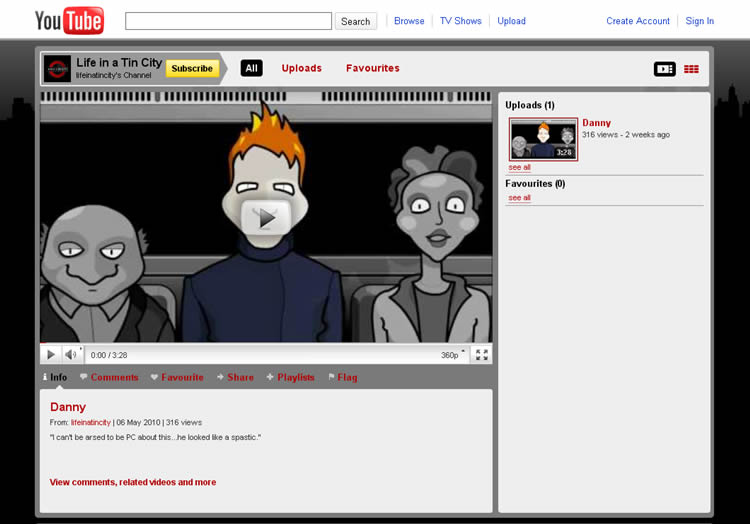Open the Favourites tab
The width and height of the screenshot is (750, 524).
372,68
